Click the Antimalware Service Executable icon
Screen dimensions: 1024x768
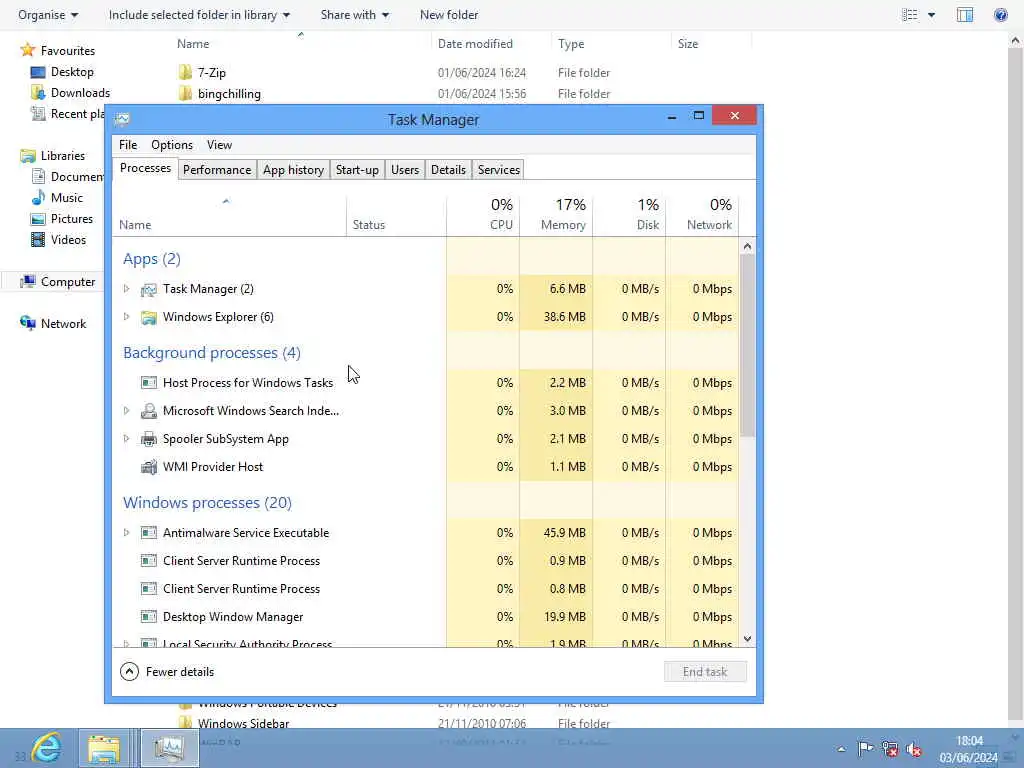pos(149,533)
